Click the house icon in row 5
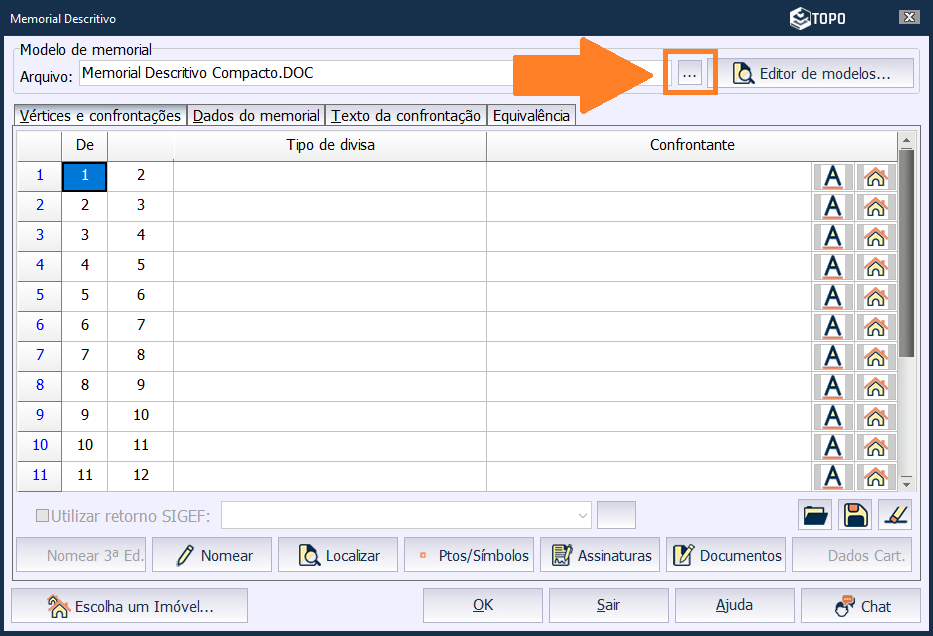This screenshot has height=636, width=933. [x=875, y=296]
